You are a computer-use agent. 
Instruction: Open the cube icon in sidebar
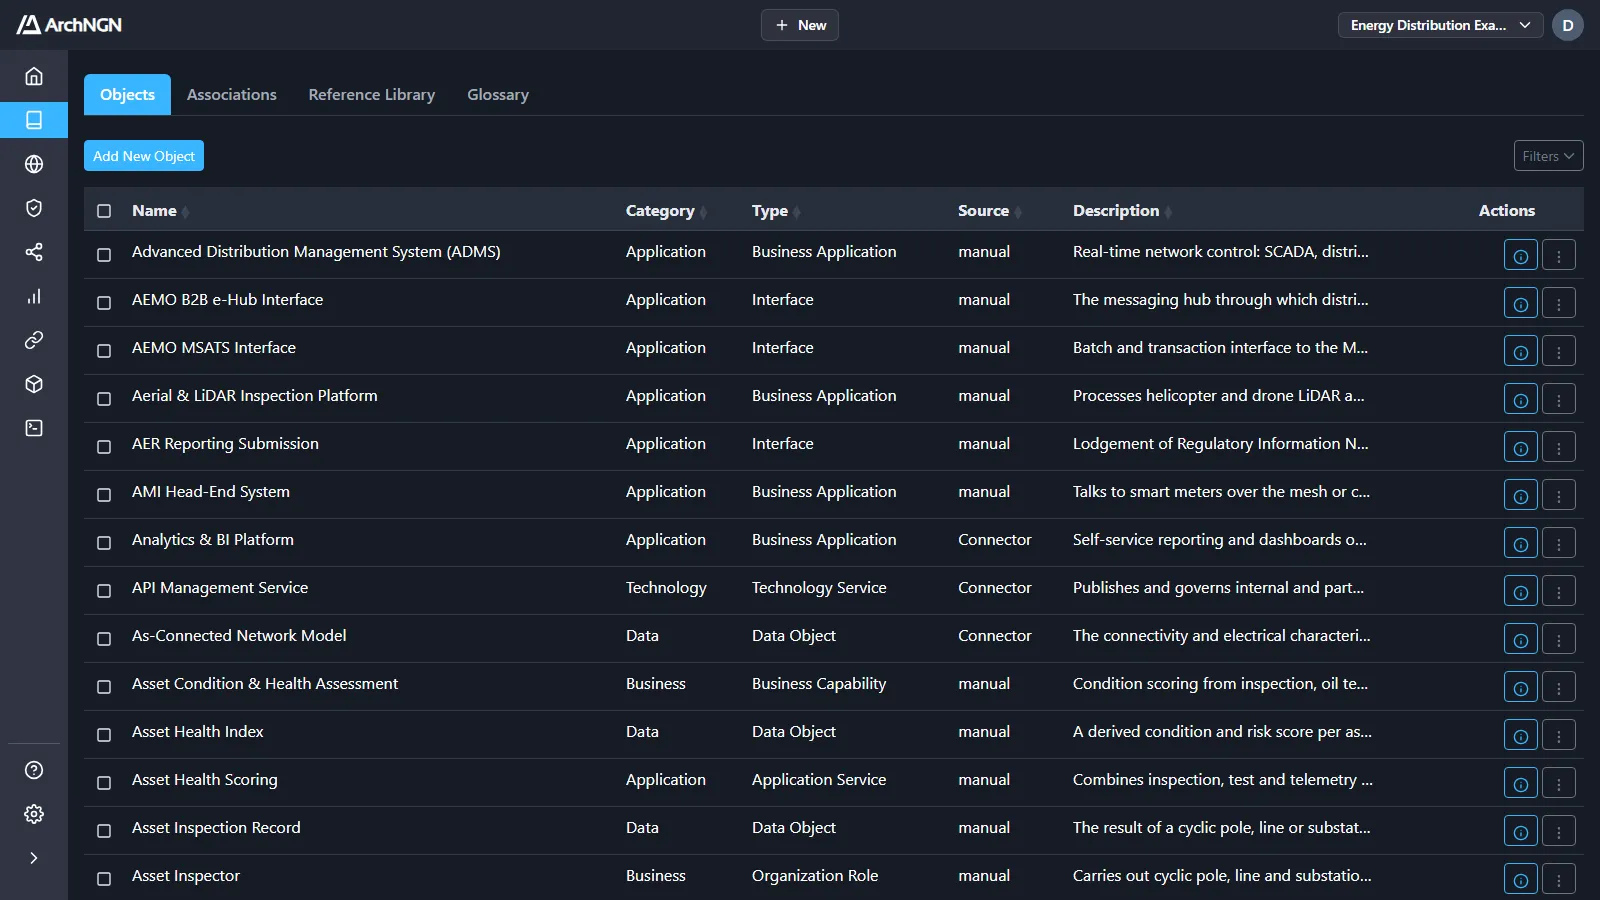pyautogui.click(x=34, y=384)
